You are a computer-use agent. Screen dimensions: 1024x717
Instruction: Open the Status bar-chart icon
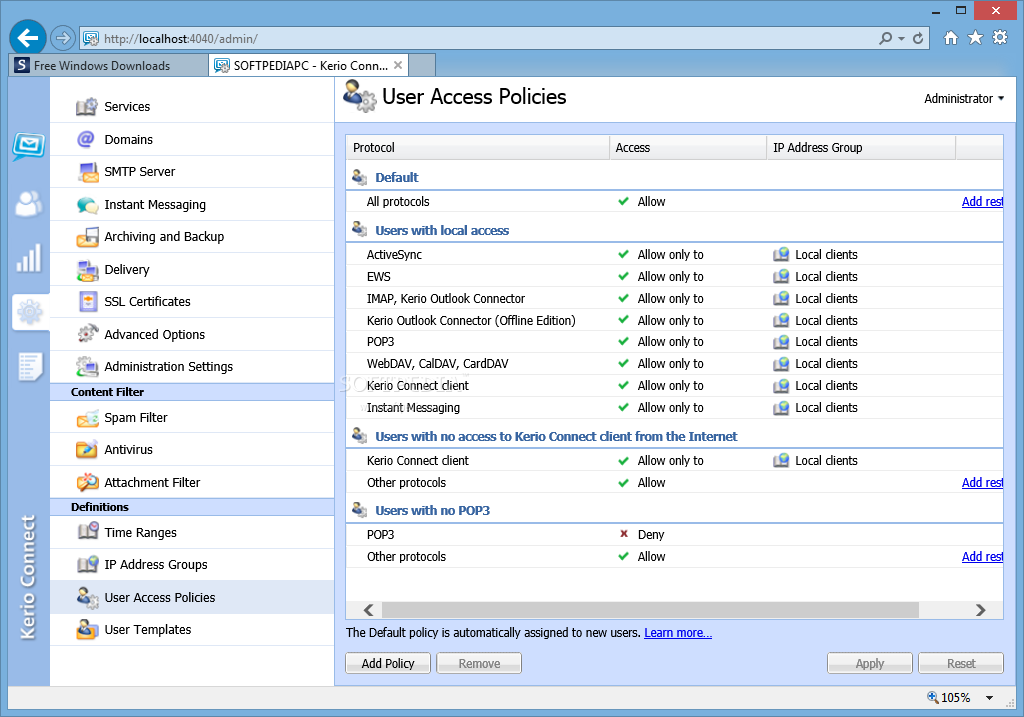pyautogui.click(x=29, y=258)
